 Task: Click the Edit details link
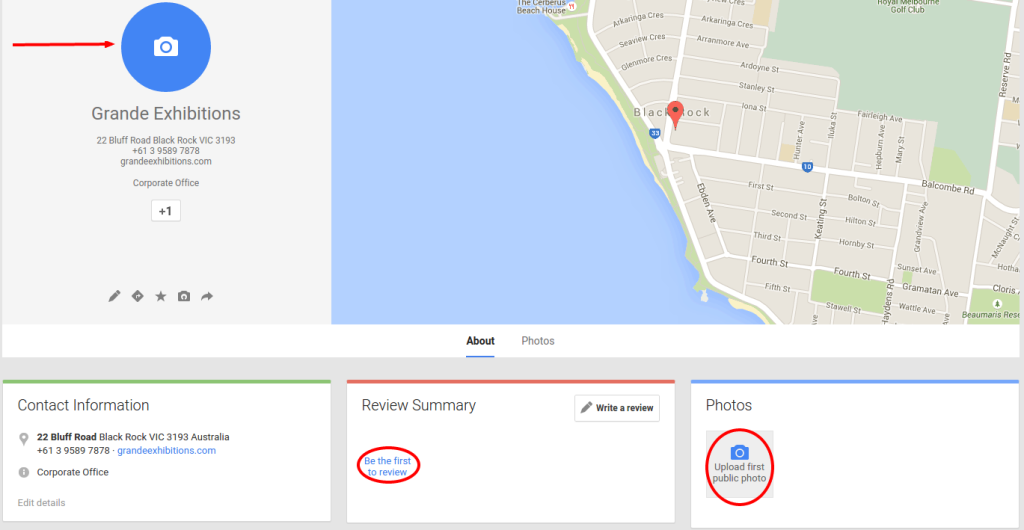(x=41, y=502)
